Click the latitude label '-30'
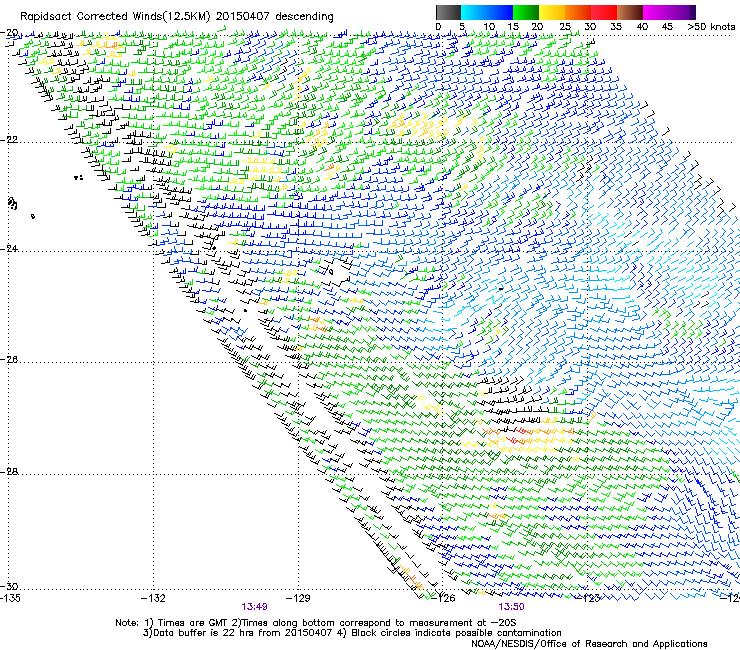Image resolution: width=740 pixels, height=650 pixels. click(10, 586)
